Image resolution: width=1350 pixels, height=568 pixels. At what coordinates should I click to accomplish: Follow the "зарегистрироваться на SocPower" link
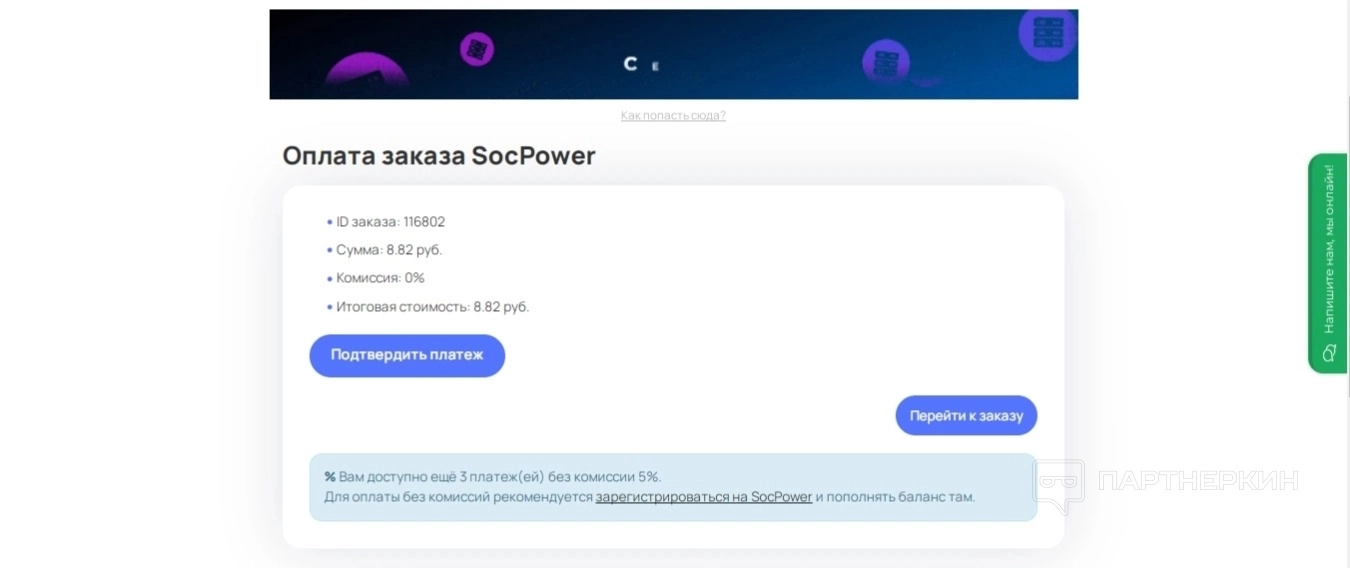tap(703, 497)
